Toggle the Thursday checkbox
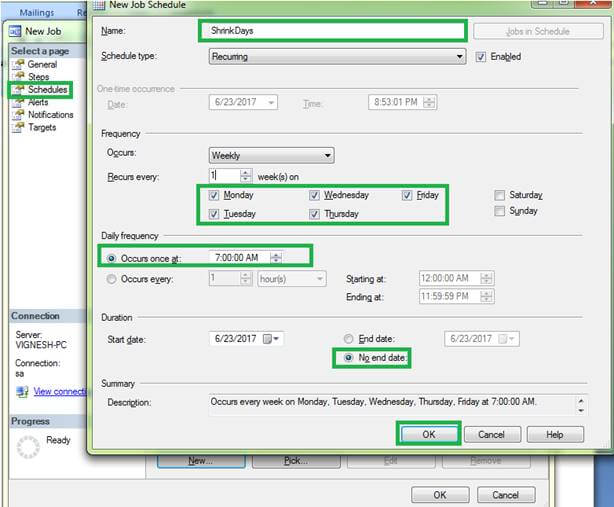 click(x=314, y=214)
